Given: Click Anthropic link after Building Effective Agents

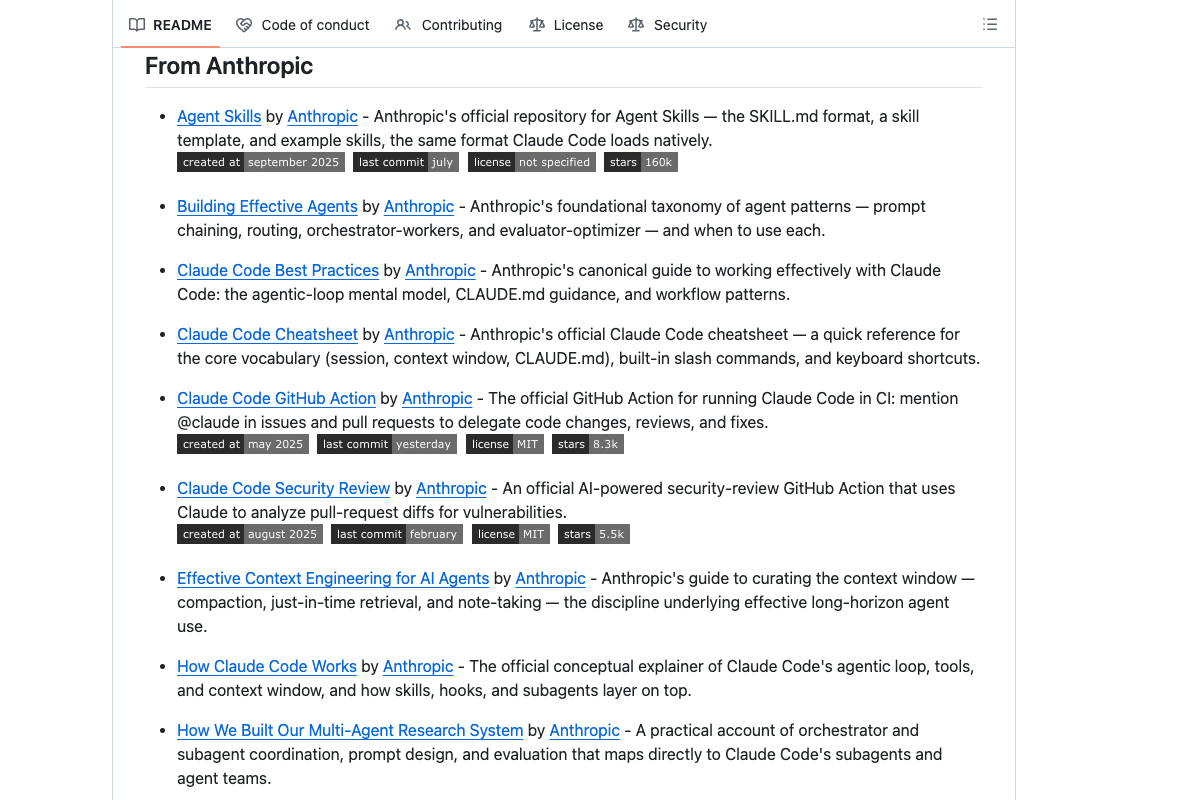Looking at the screenshot, I should coord(419,206).
